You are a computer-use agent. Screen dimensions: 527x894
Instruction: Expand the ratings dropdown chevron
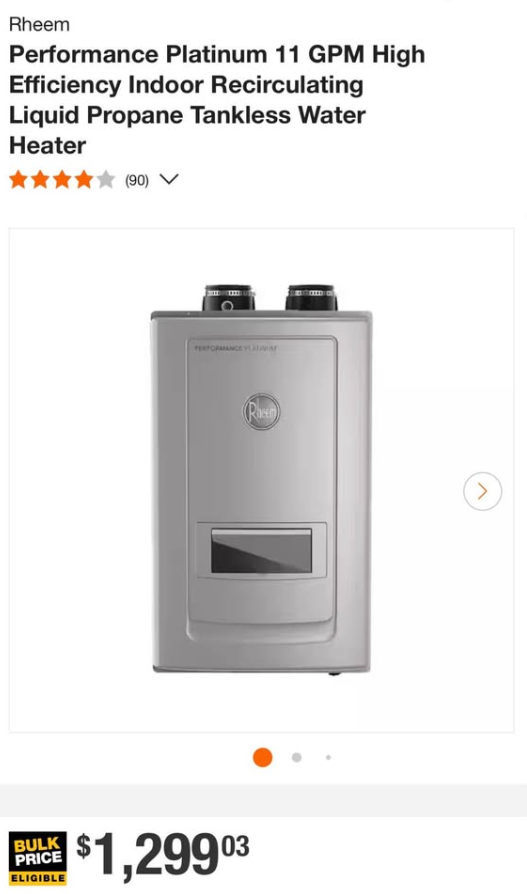[169, 180]
